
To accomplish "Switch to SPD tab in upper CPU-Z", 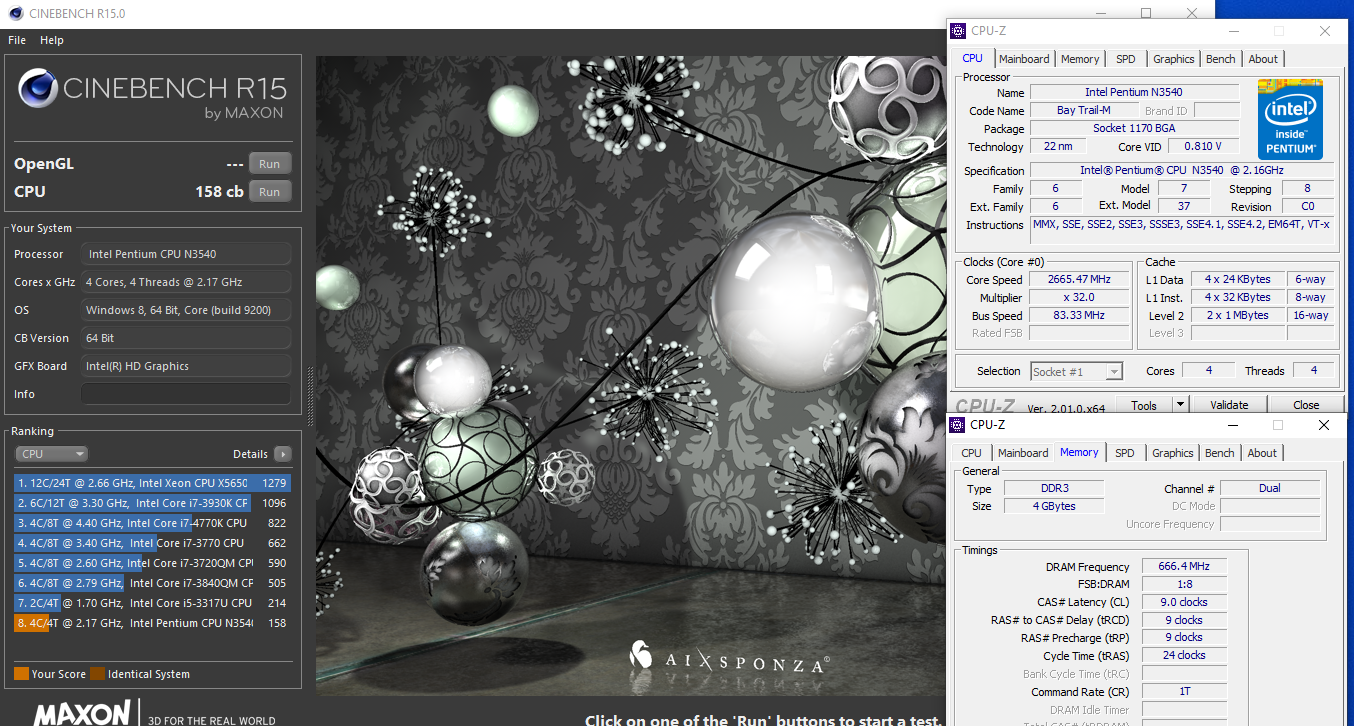I will [x=1126, y=59].
